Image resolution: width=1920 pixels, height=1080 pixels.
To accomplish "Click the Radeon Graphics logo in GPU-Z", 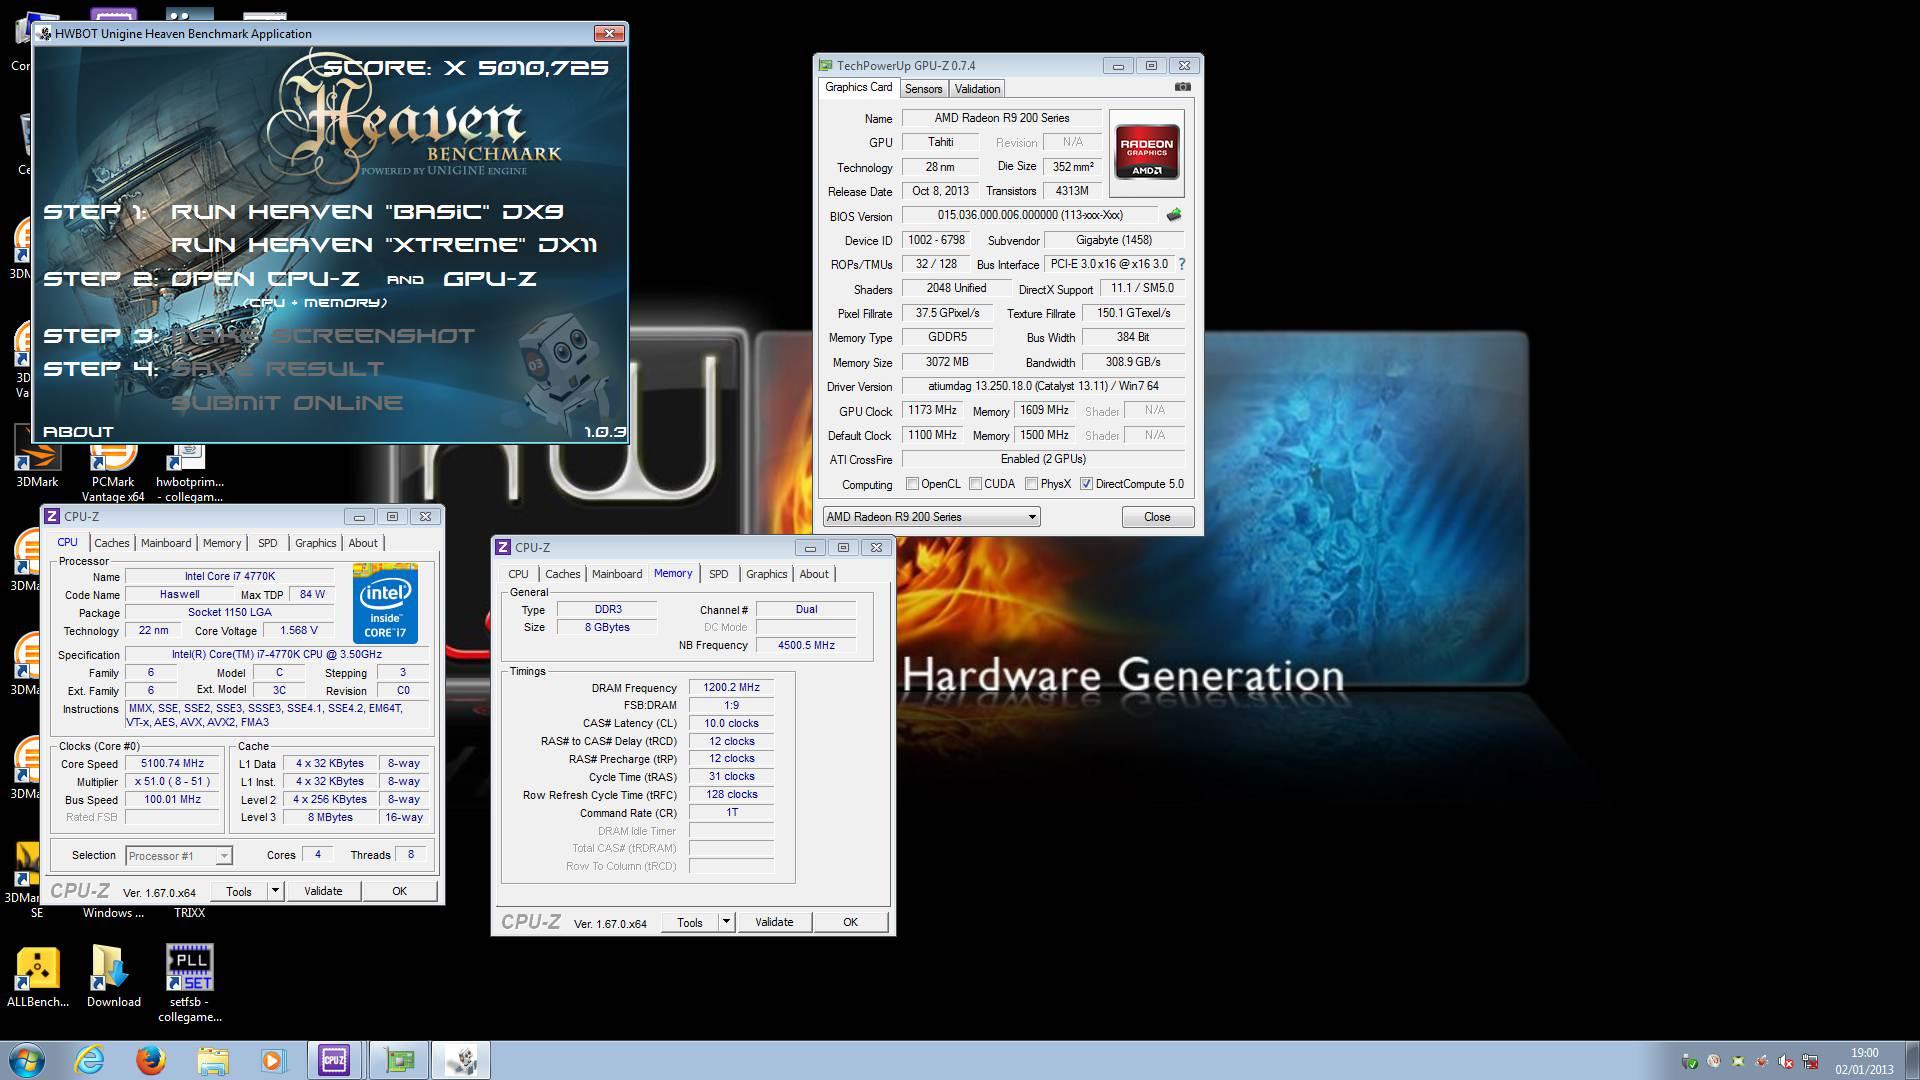I will tap(1146, 152).
